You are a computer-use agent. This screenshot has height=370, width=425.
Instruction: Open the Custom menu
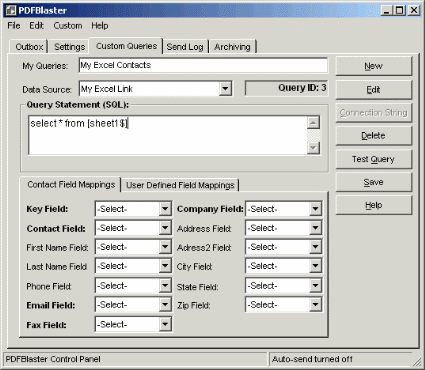click(x=68, y=26)
